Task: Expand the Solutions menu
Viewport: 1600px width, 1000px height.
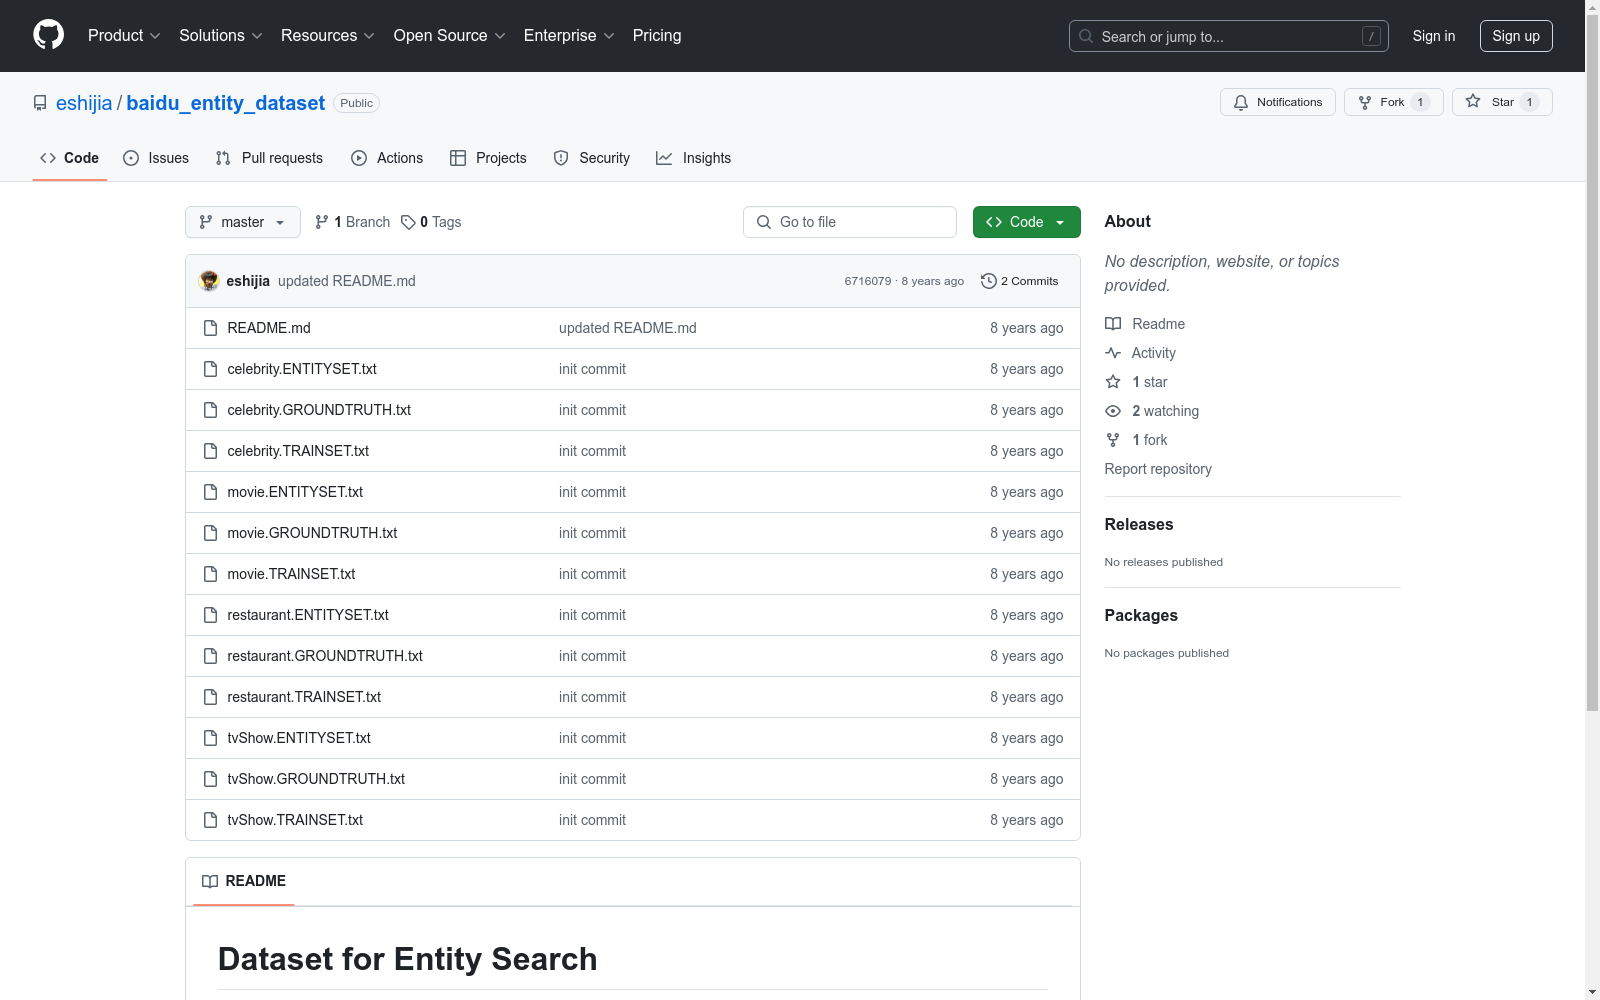Action: click(221, 36)
